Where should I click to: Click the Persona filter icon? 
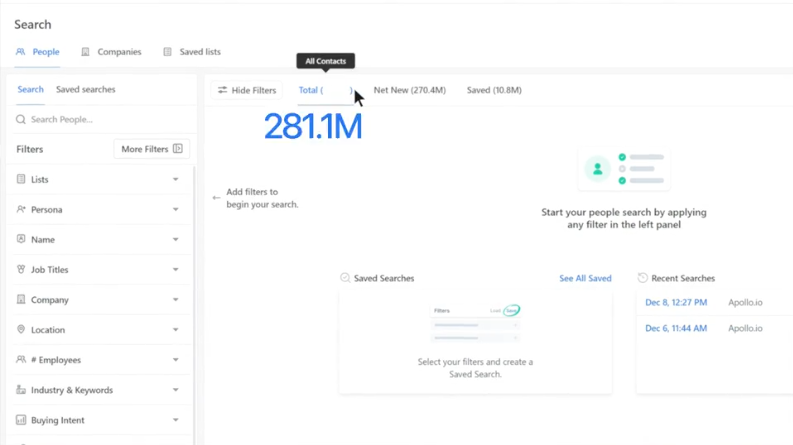(21, 209)
